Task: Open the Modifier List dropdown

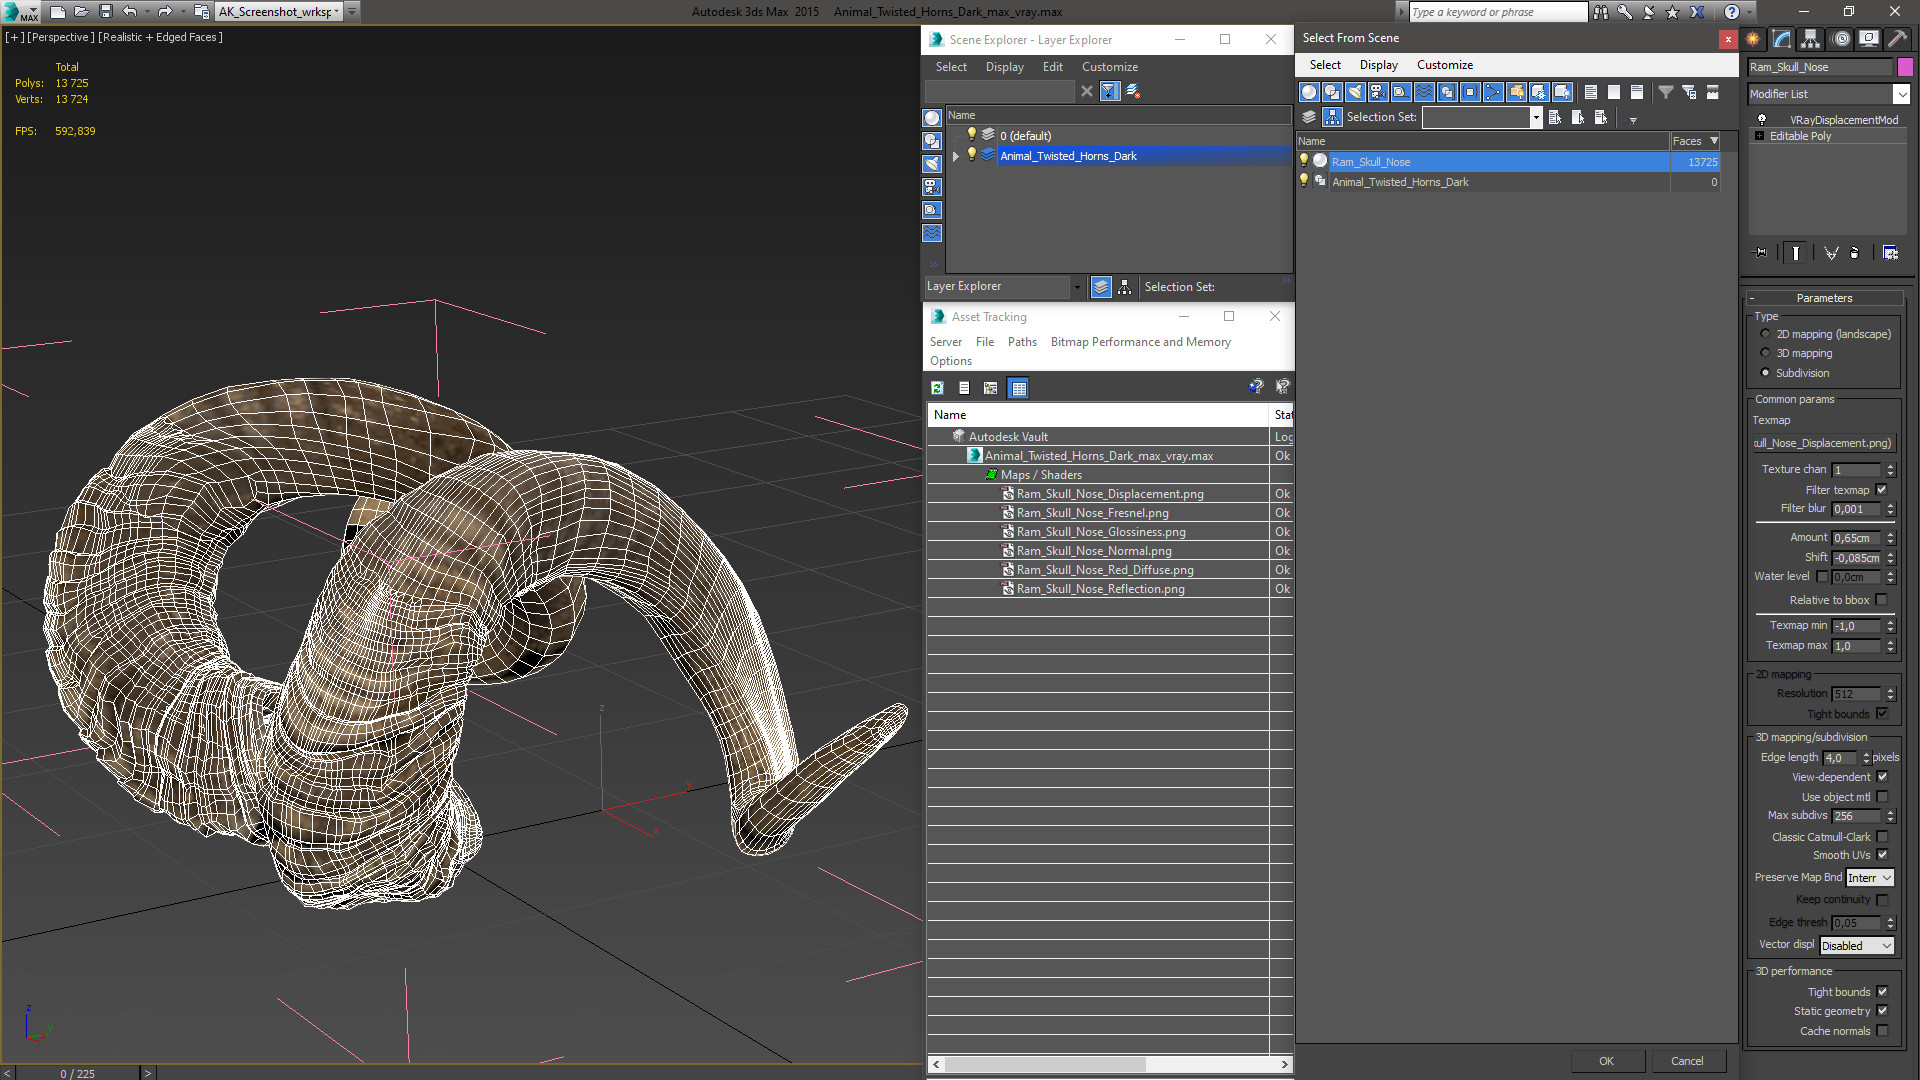Action: click(1900, 94)
